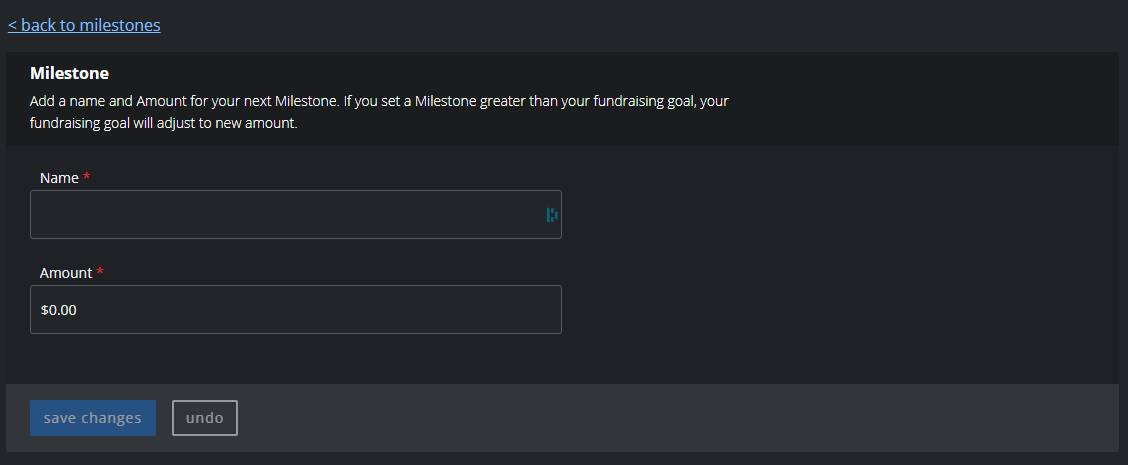Click the save changes button
The image size is (1128, 465).
[x=93, y=418]
